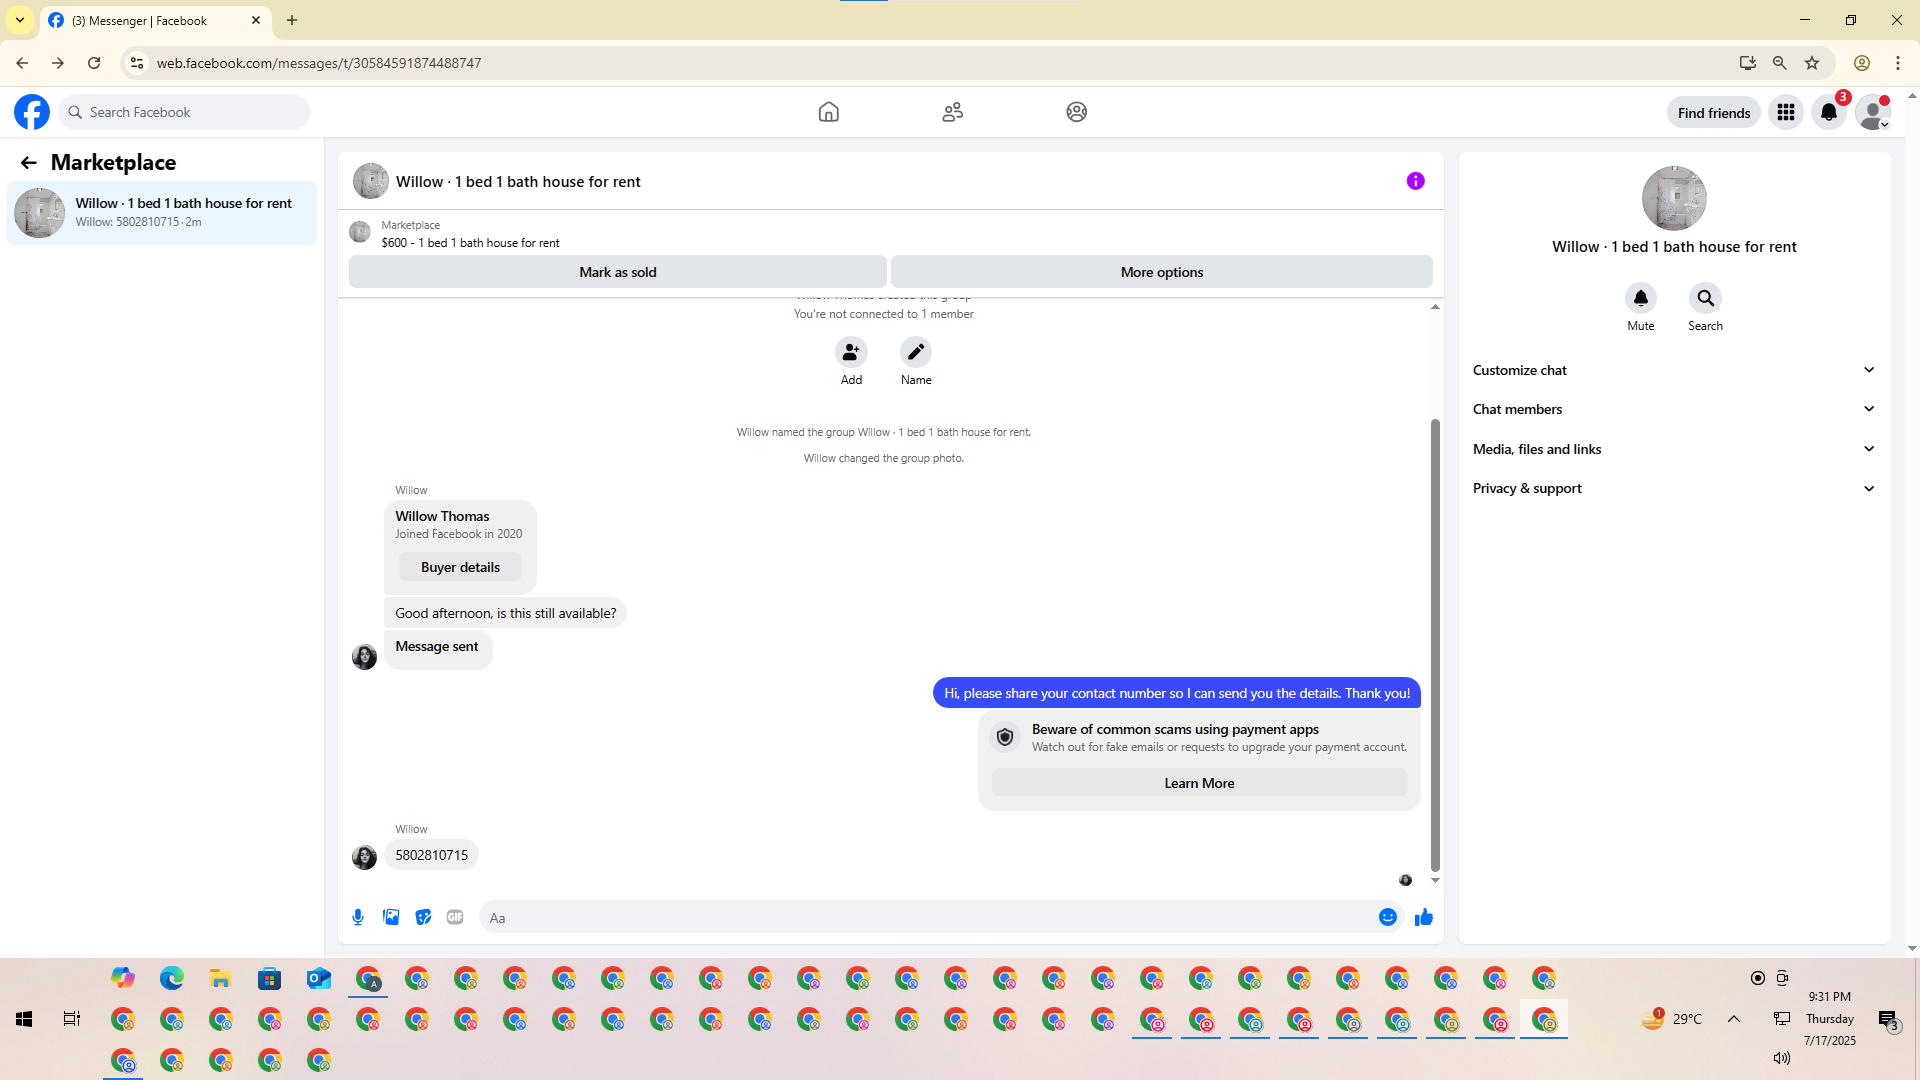Open the install app icon in address bar

click(x=1747, y=63)
